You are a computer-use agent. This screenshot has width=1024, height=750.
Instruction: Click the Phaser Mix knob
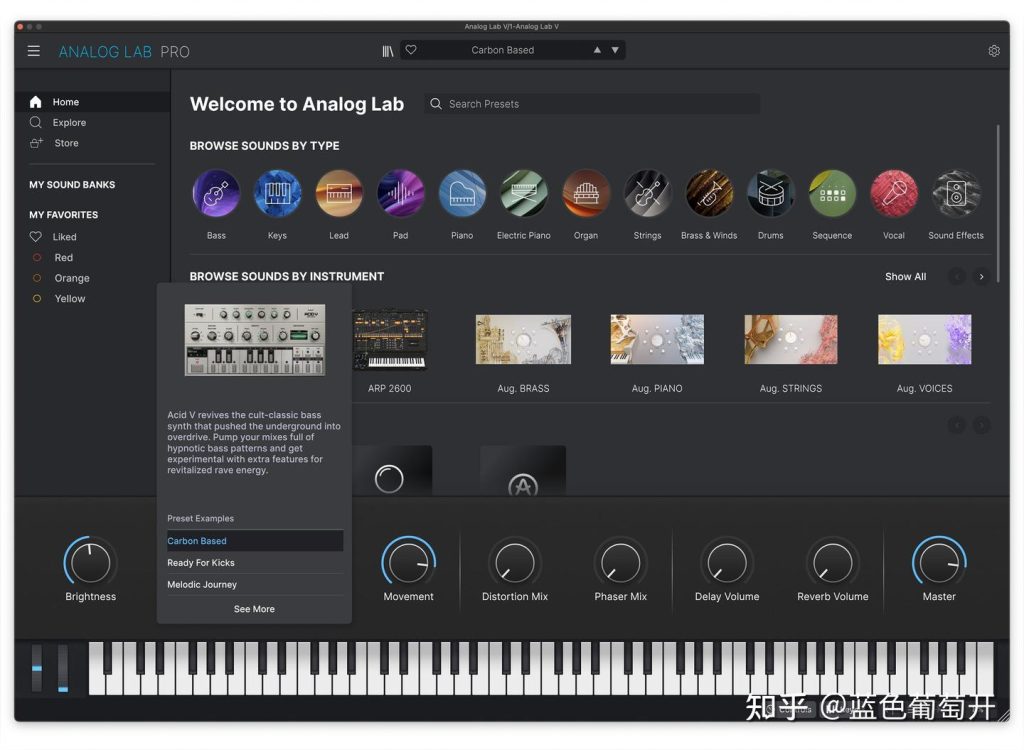620,562
